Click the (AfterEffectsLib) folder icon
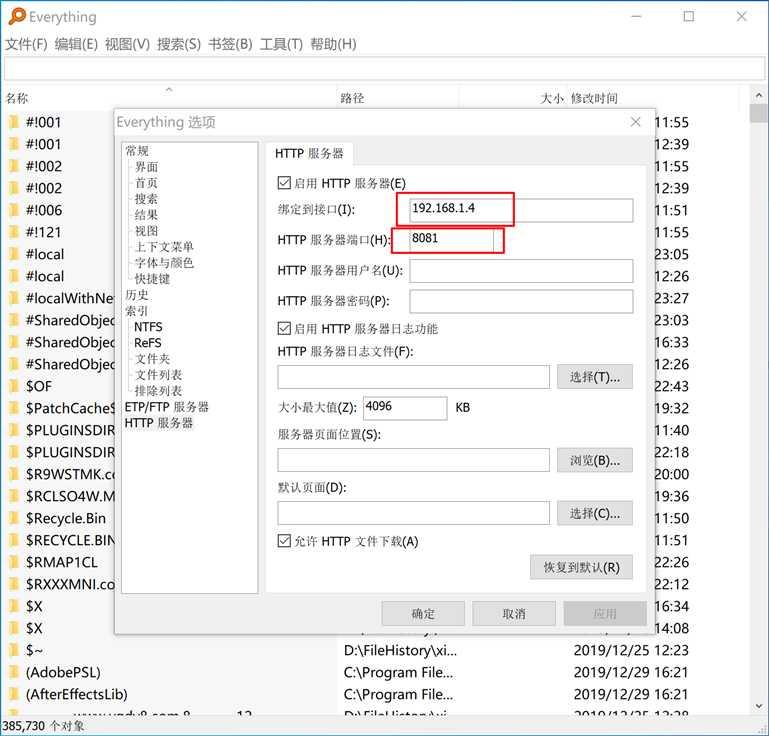The height and width of the screenshot is (736, 769). coord(14,694)
